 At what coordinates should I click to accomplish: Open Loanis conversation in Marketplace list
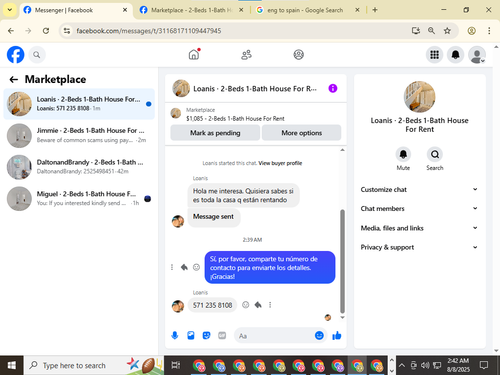(79, 104)
